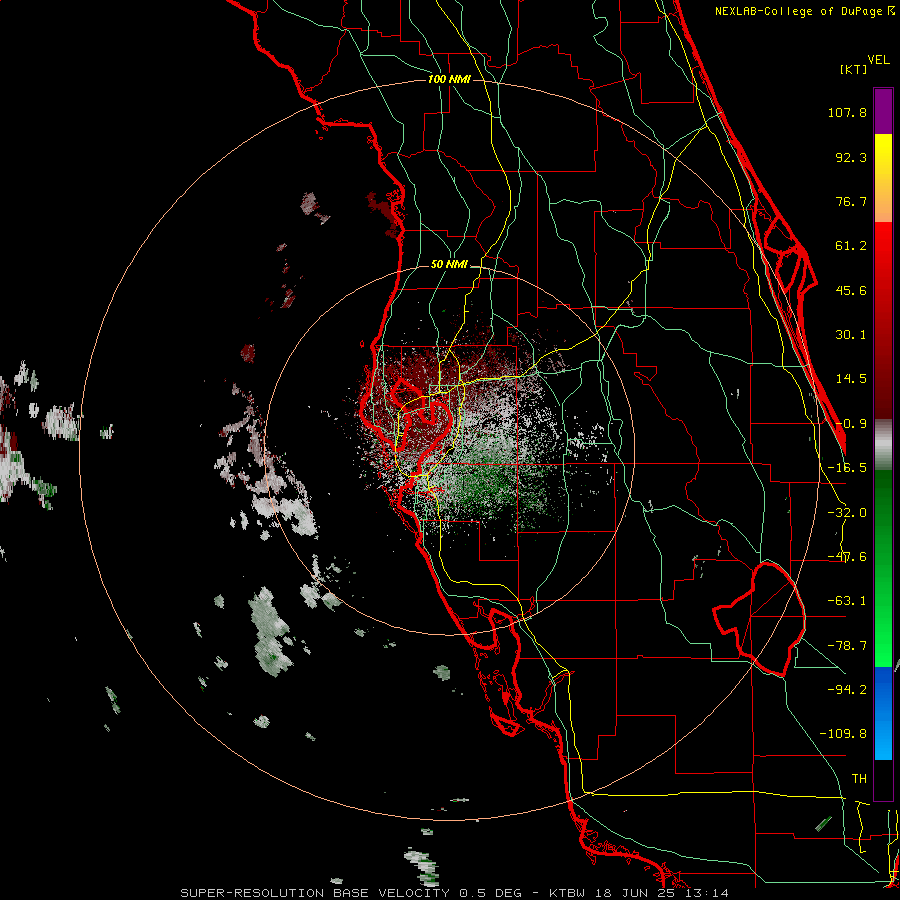Click the 100 NMI range ring label

coord(449,79)
